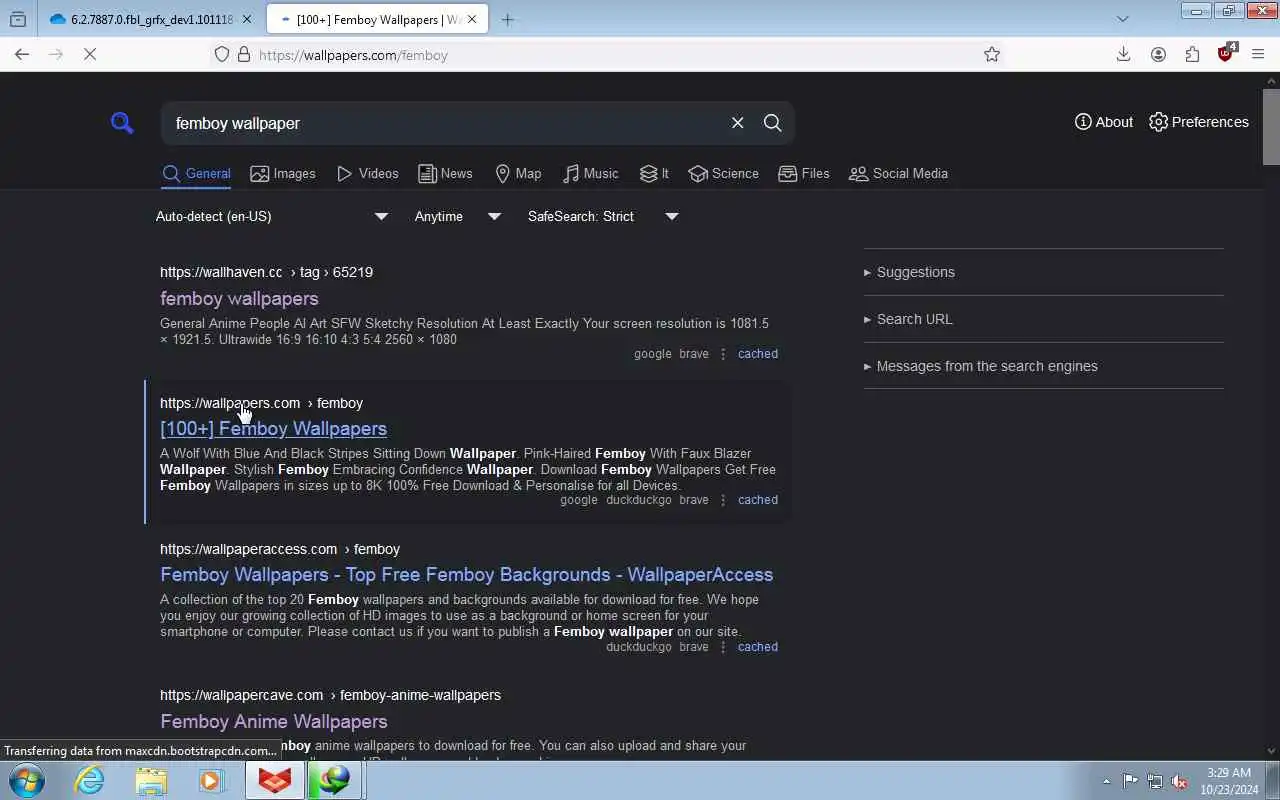Open a new browser tab
Image resolution: width=1280 pixels, height=800 pixels.
(x=508, y=19)
